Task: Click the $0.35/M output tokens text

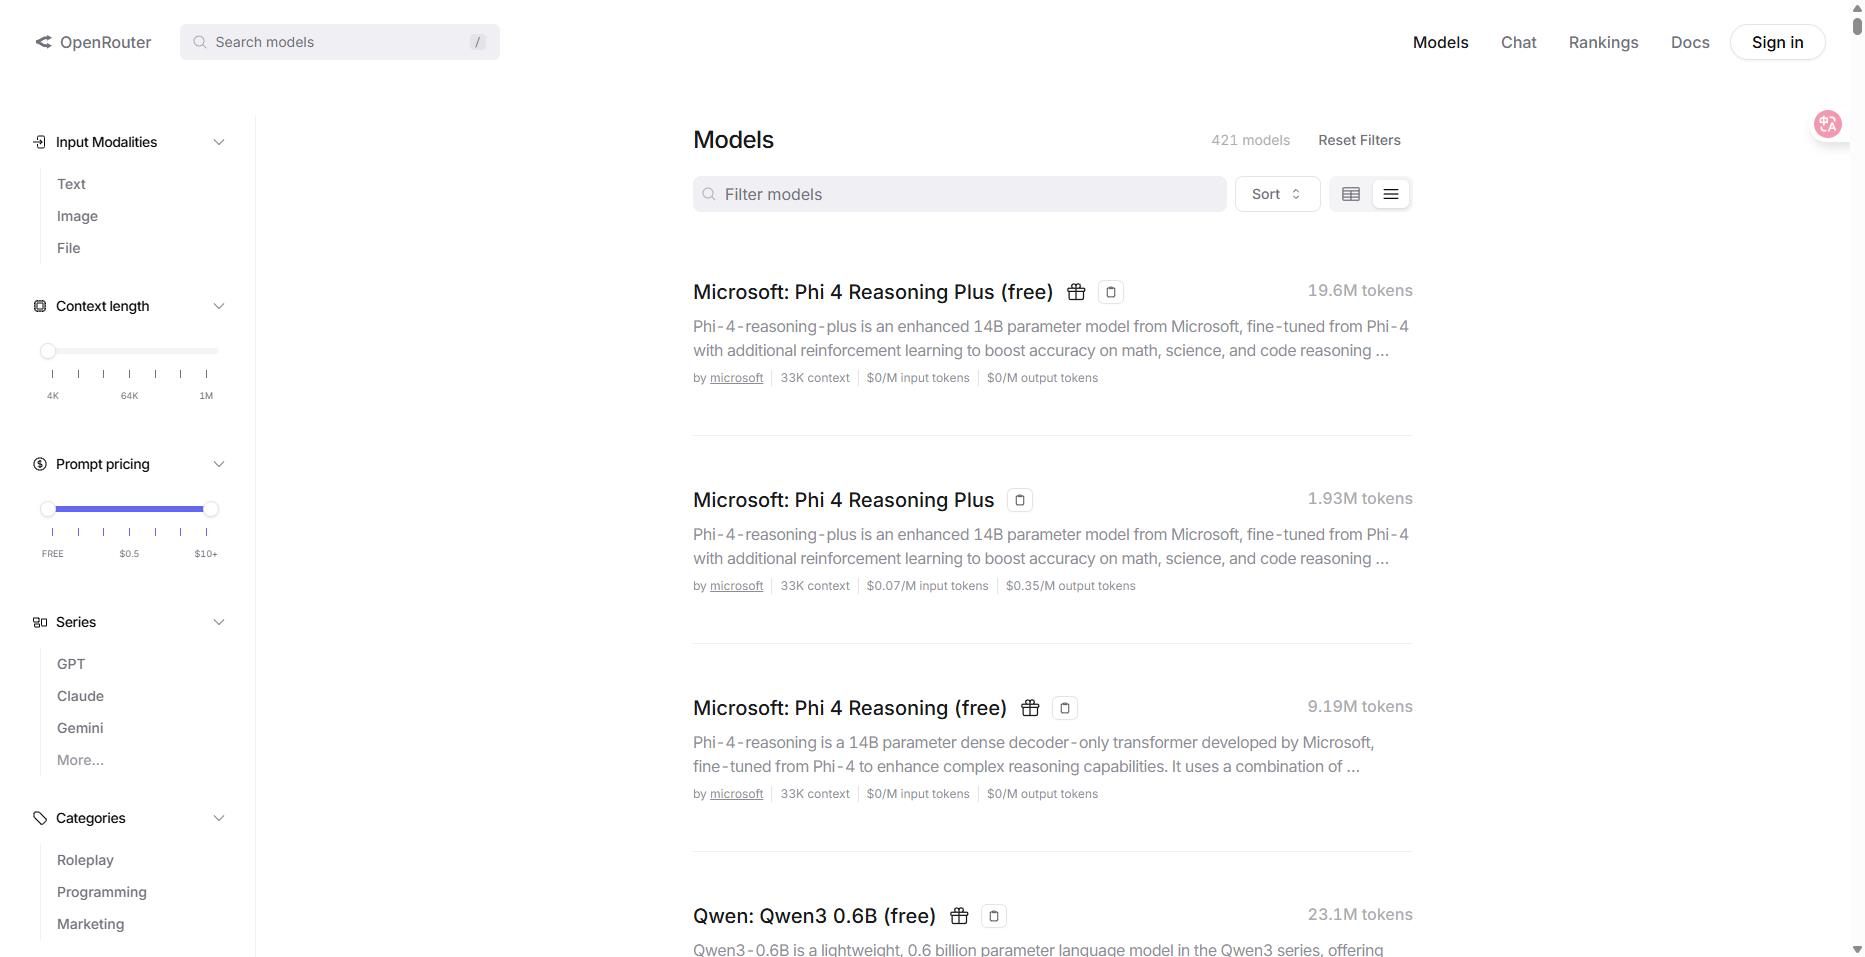Action: click(1071, 586)
